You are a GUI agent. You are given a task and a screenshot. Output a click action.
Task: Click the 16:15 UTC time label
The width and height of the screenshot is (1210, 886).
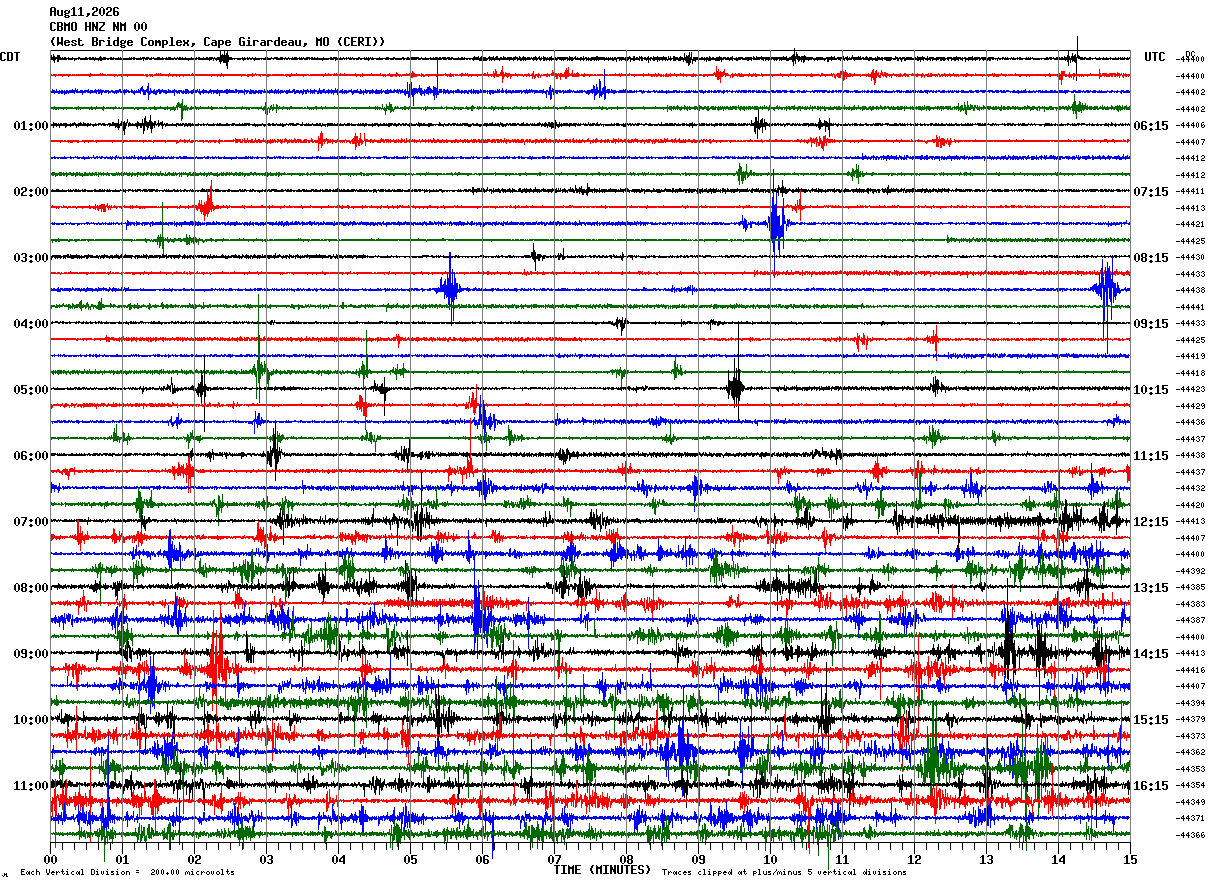tap(1151, 786)
